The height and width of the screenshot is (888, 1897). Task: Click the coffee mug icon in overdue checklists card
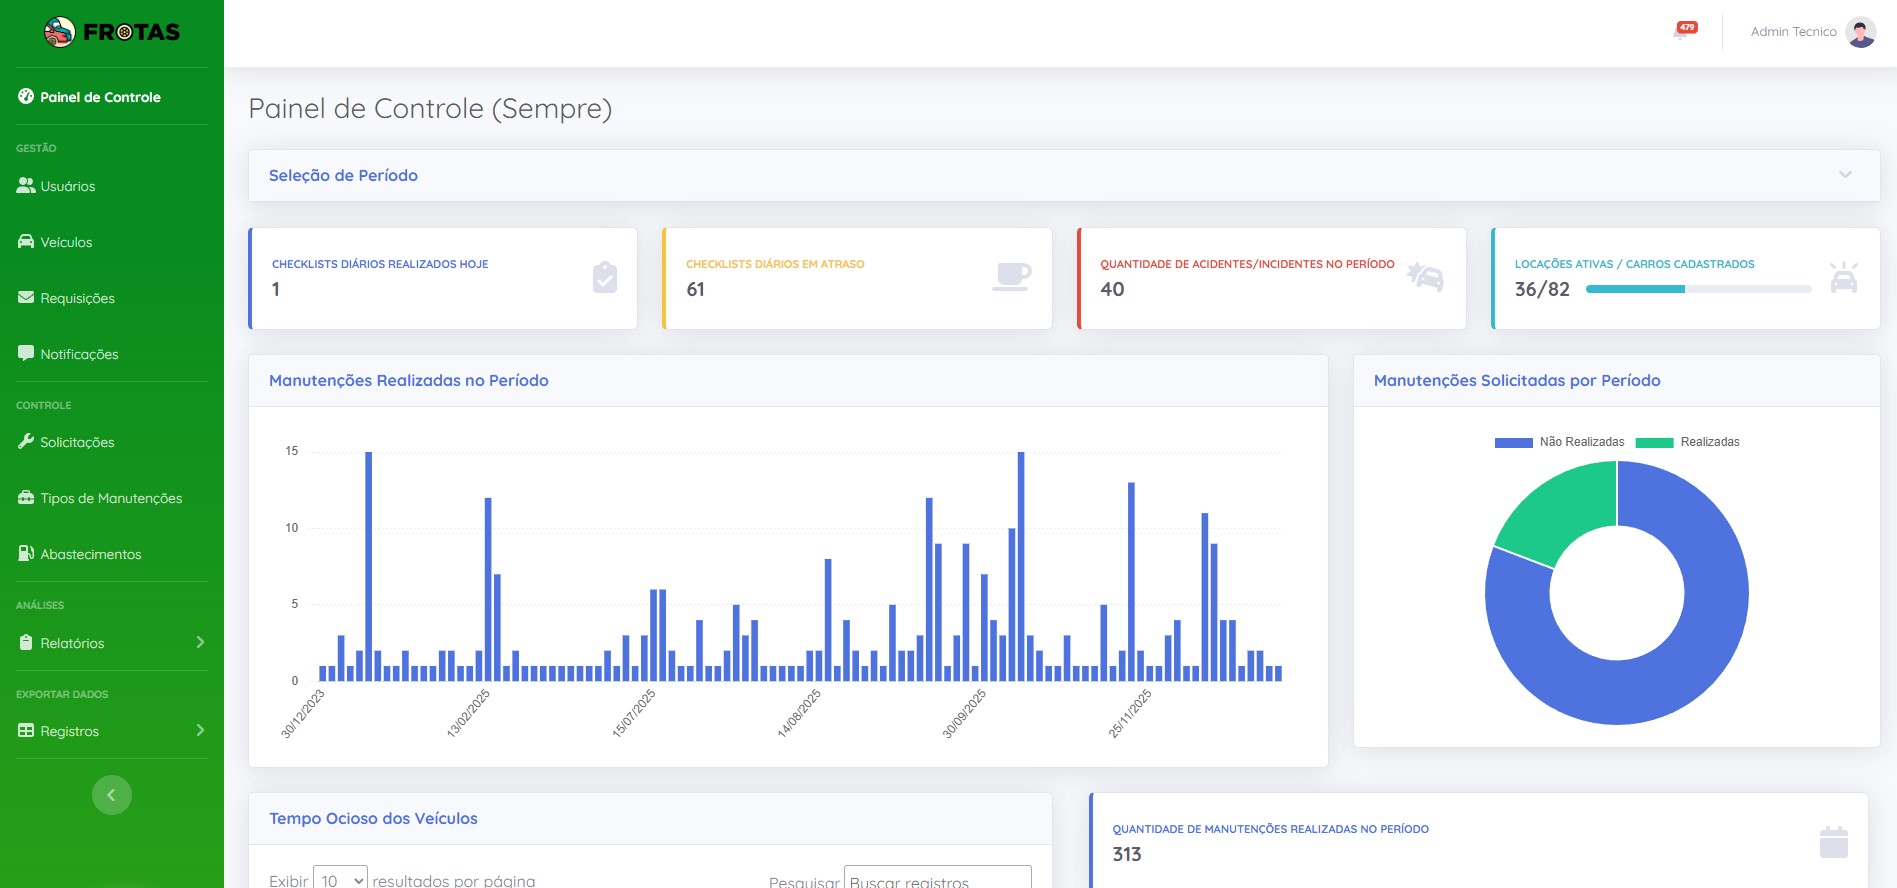(1011, 277)
